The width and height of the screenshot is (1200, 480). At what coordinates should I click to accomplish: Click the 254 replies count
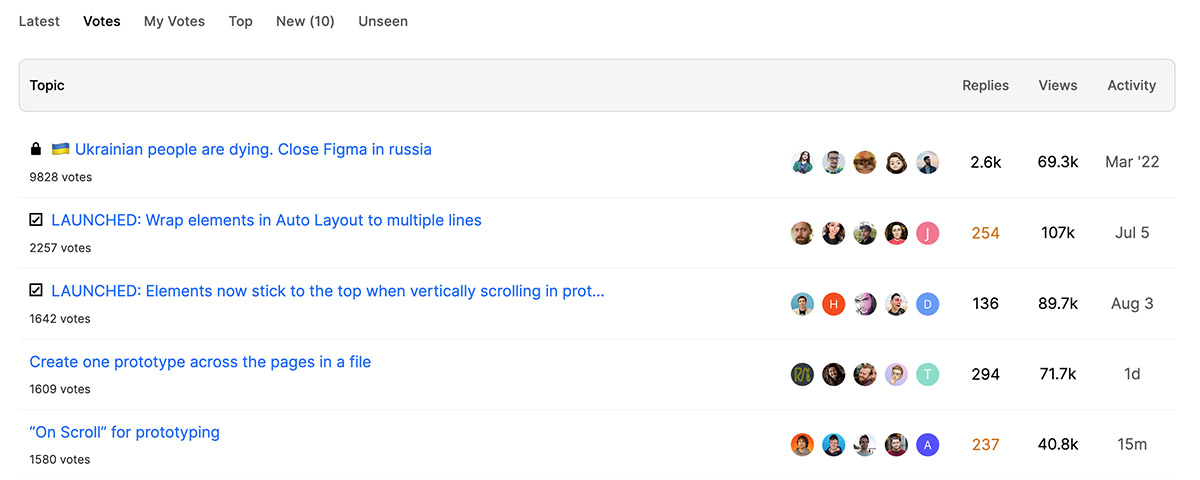pos(986,233)
